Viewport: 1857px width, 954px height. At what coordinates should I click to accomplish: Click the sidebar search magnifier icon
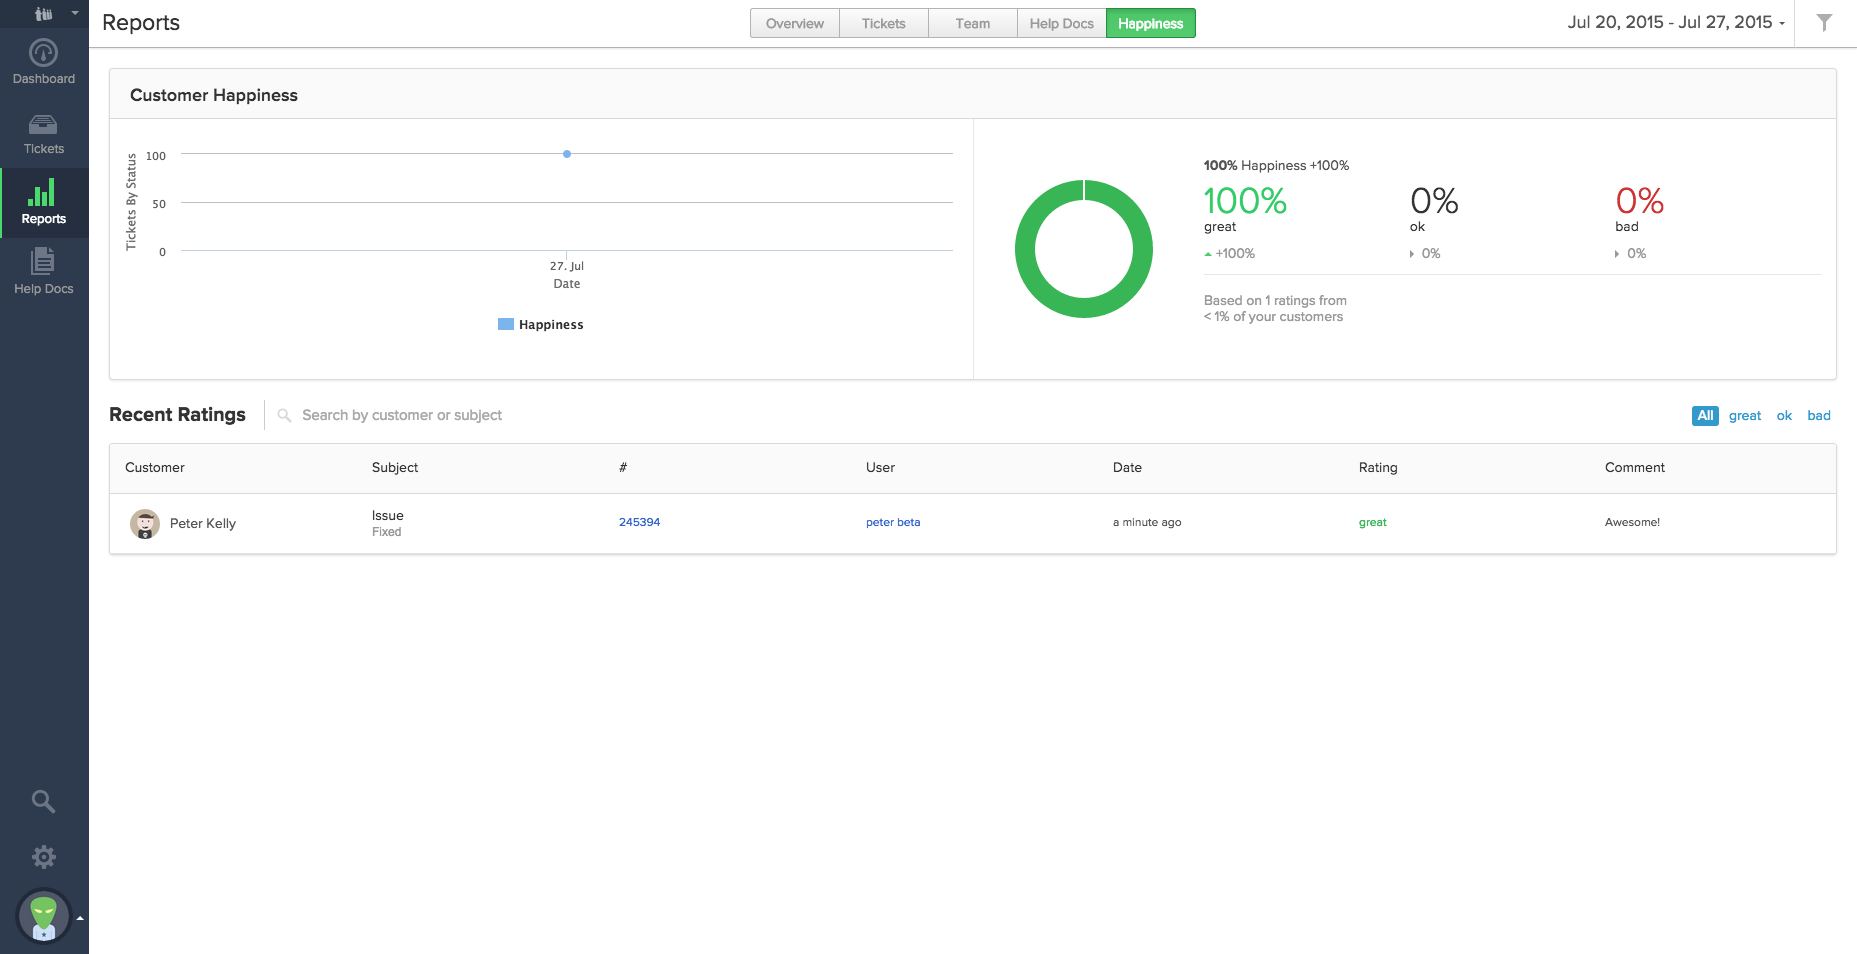(43, 801)
